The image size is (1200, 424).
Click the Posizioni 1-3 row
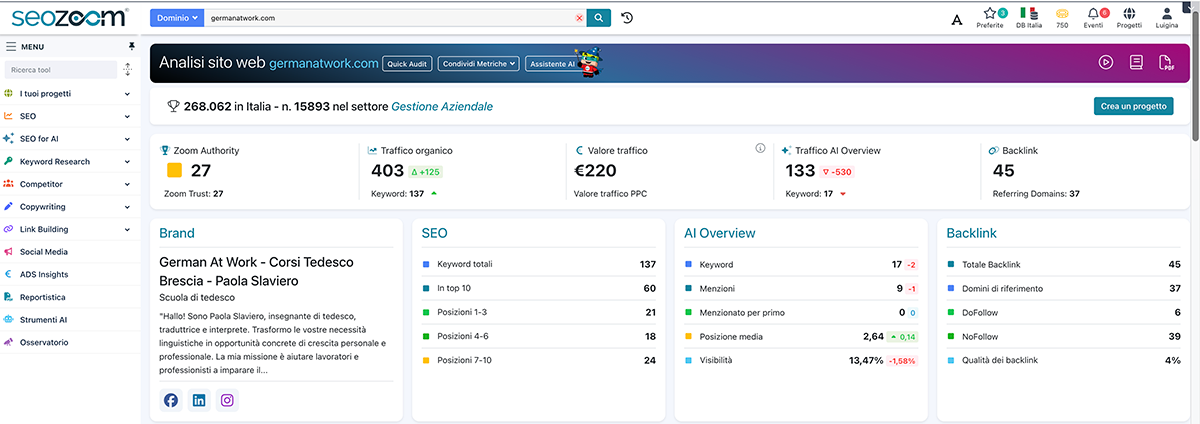click(x=539, y=312)
